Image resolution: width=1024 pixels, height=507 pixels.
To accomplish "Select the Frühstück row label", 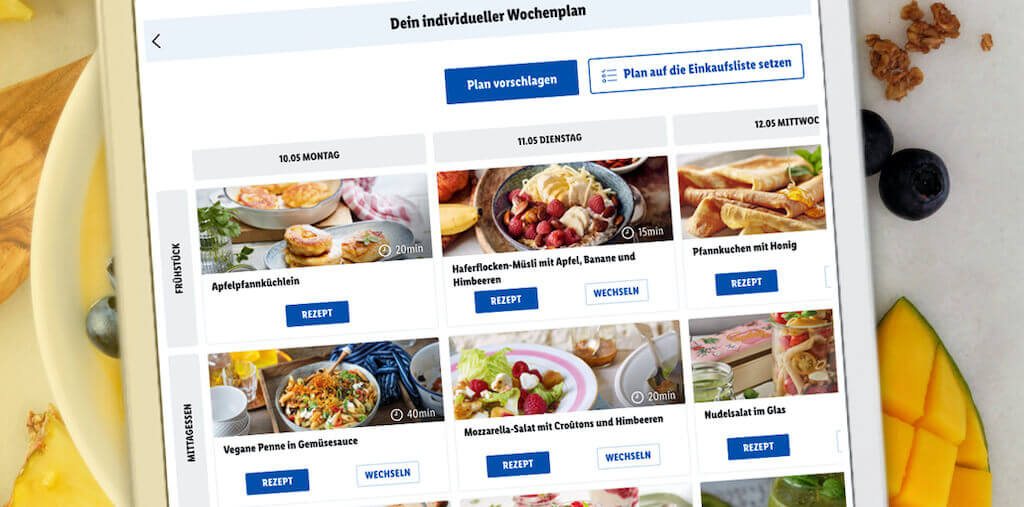I will click(178, 268).
